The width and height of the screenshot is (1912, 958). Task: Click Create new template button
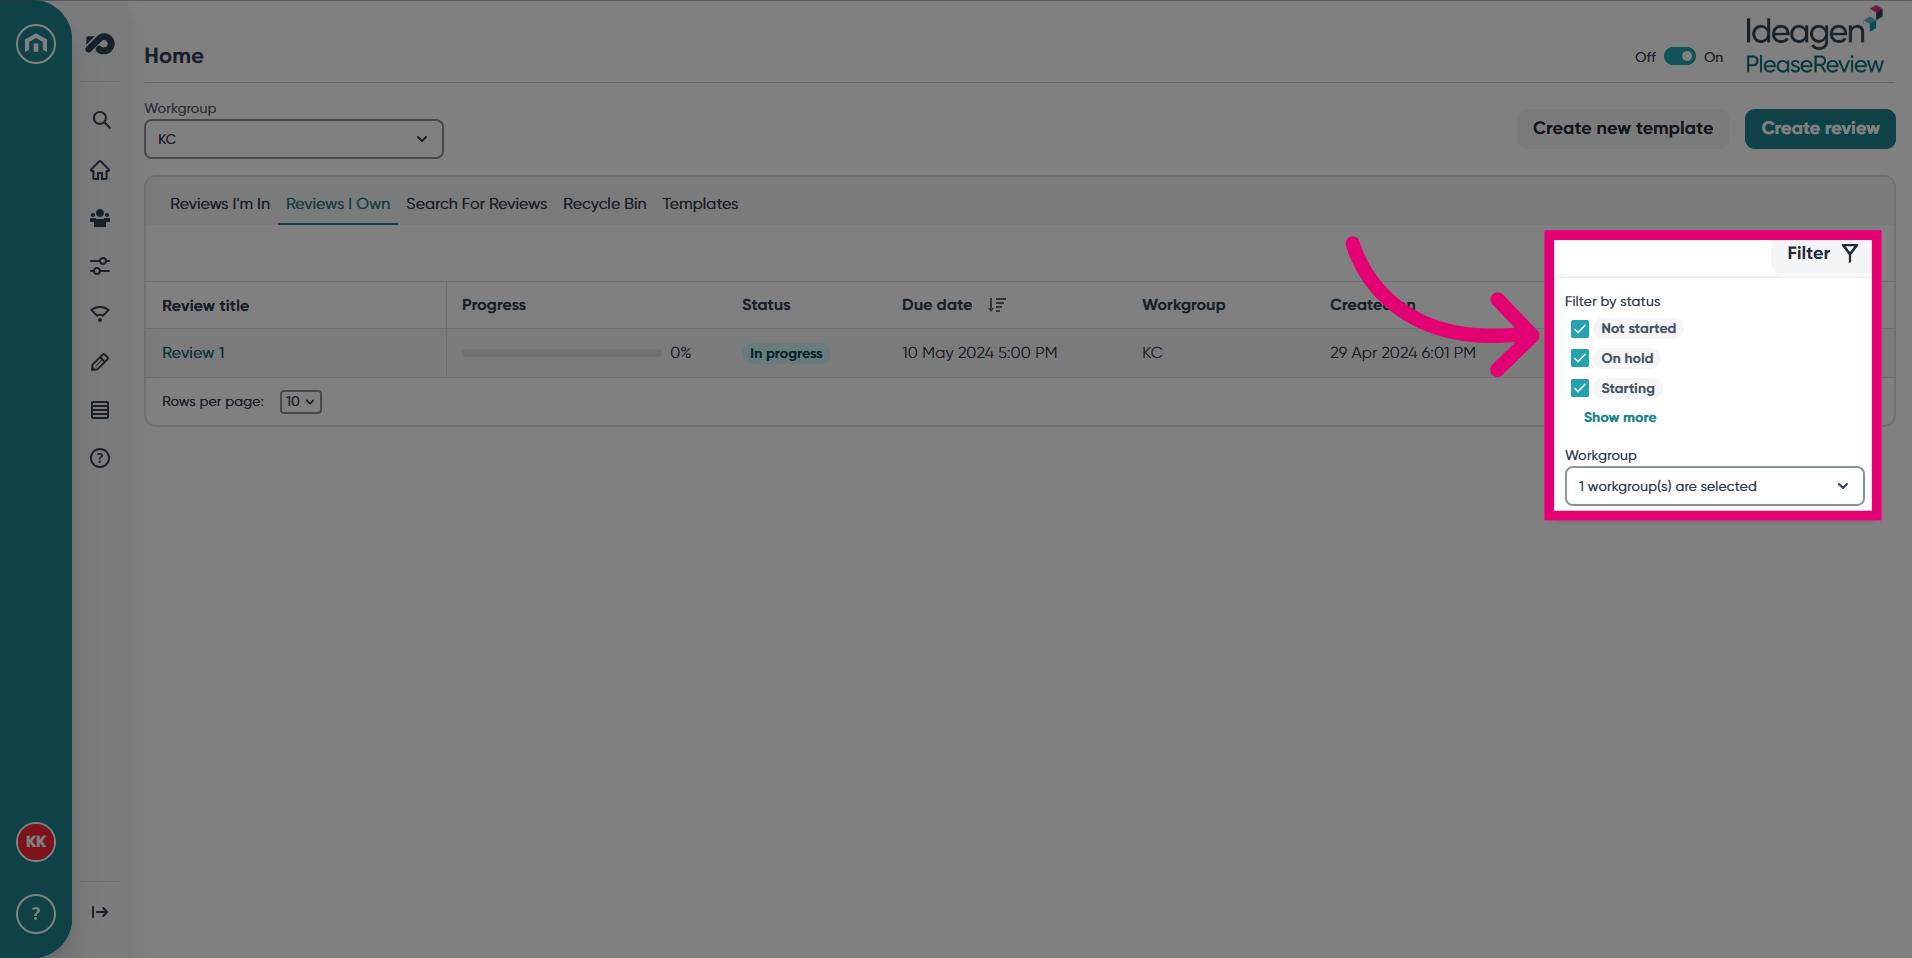click(x=1623, y=129)
